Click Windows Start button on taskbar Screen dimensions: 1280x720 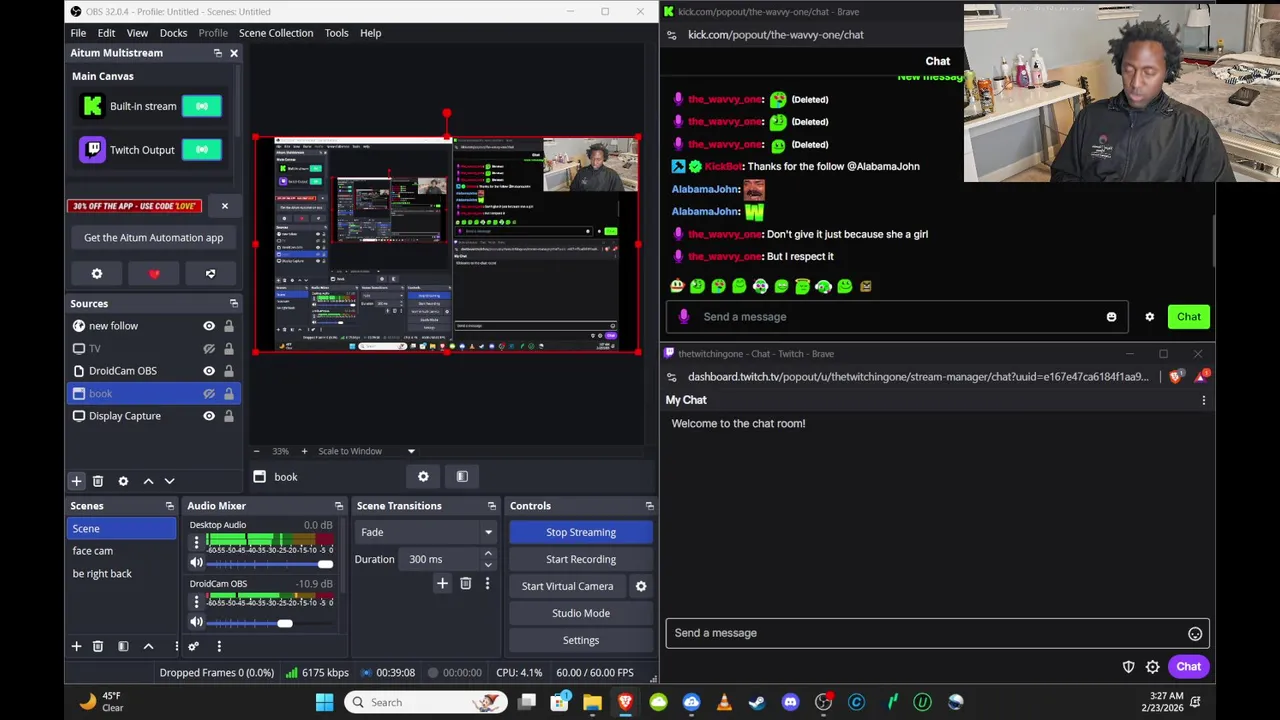324,702
